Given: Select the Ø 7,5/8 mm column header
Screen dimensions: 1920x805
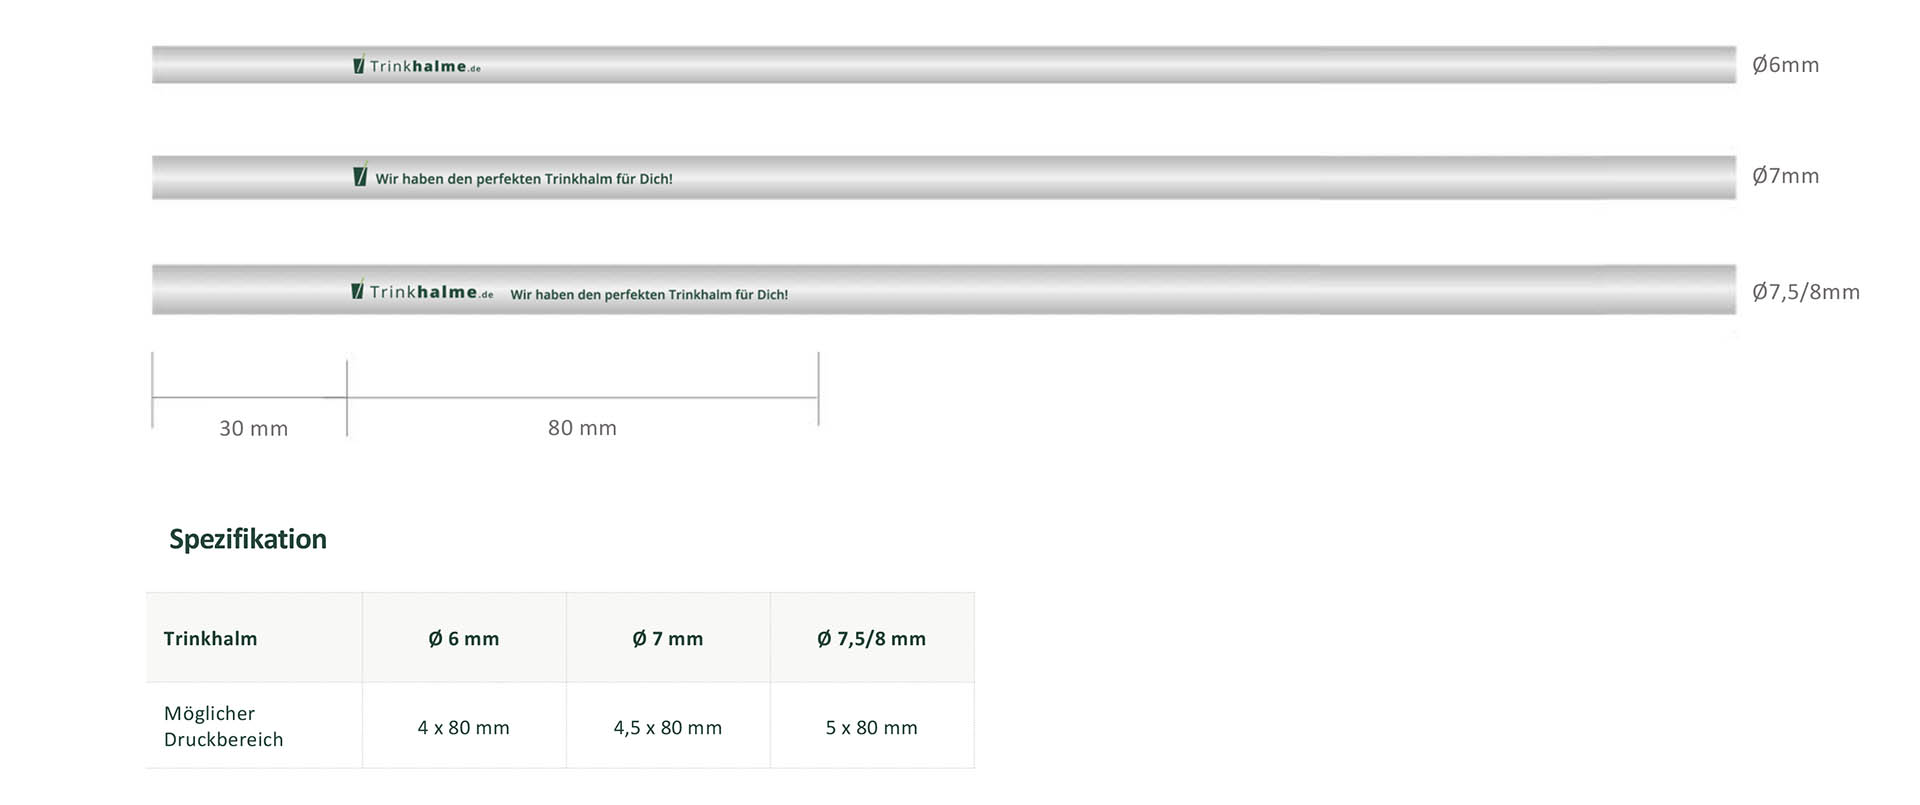Looking at the screenshot, I should [871, 639].
